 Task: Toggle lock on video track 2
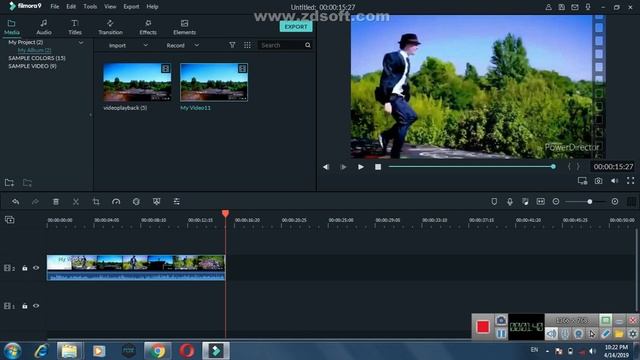click(25, 268)
